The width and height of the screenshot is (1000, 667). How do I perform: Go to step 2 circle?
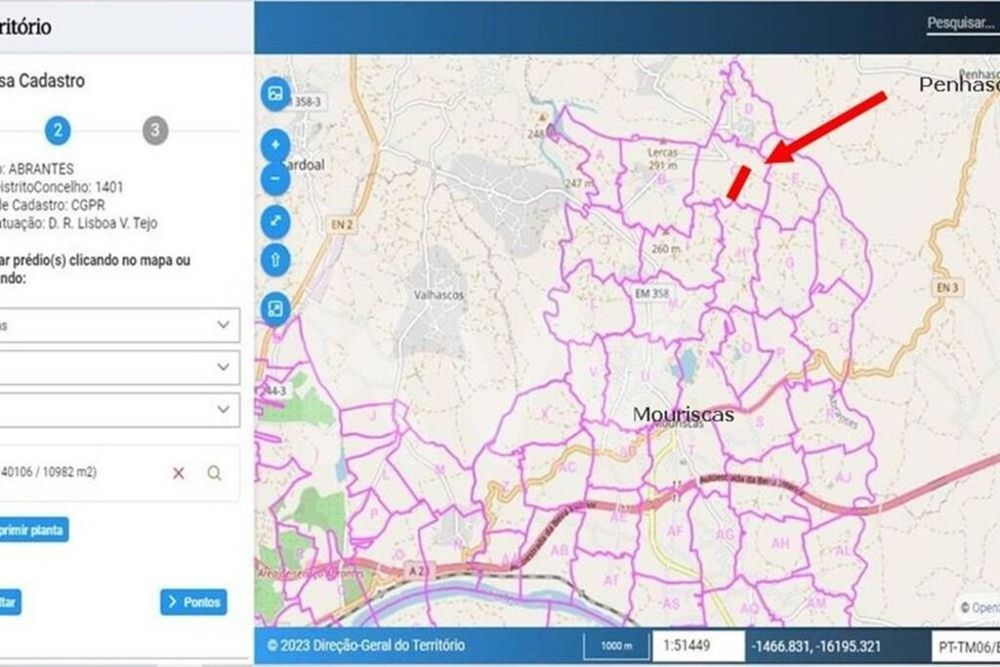[x=57, y=131]
